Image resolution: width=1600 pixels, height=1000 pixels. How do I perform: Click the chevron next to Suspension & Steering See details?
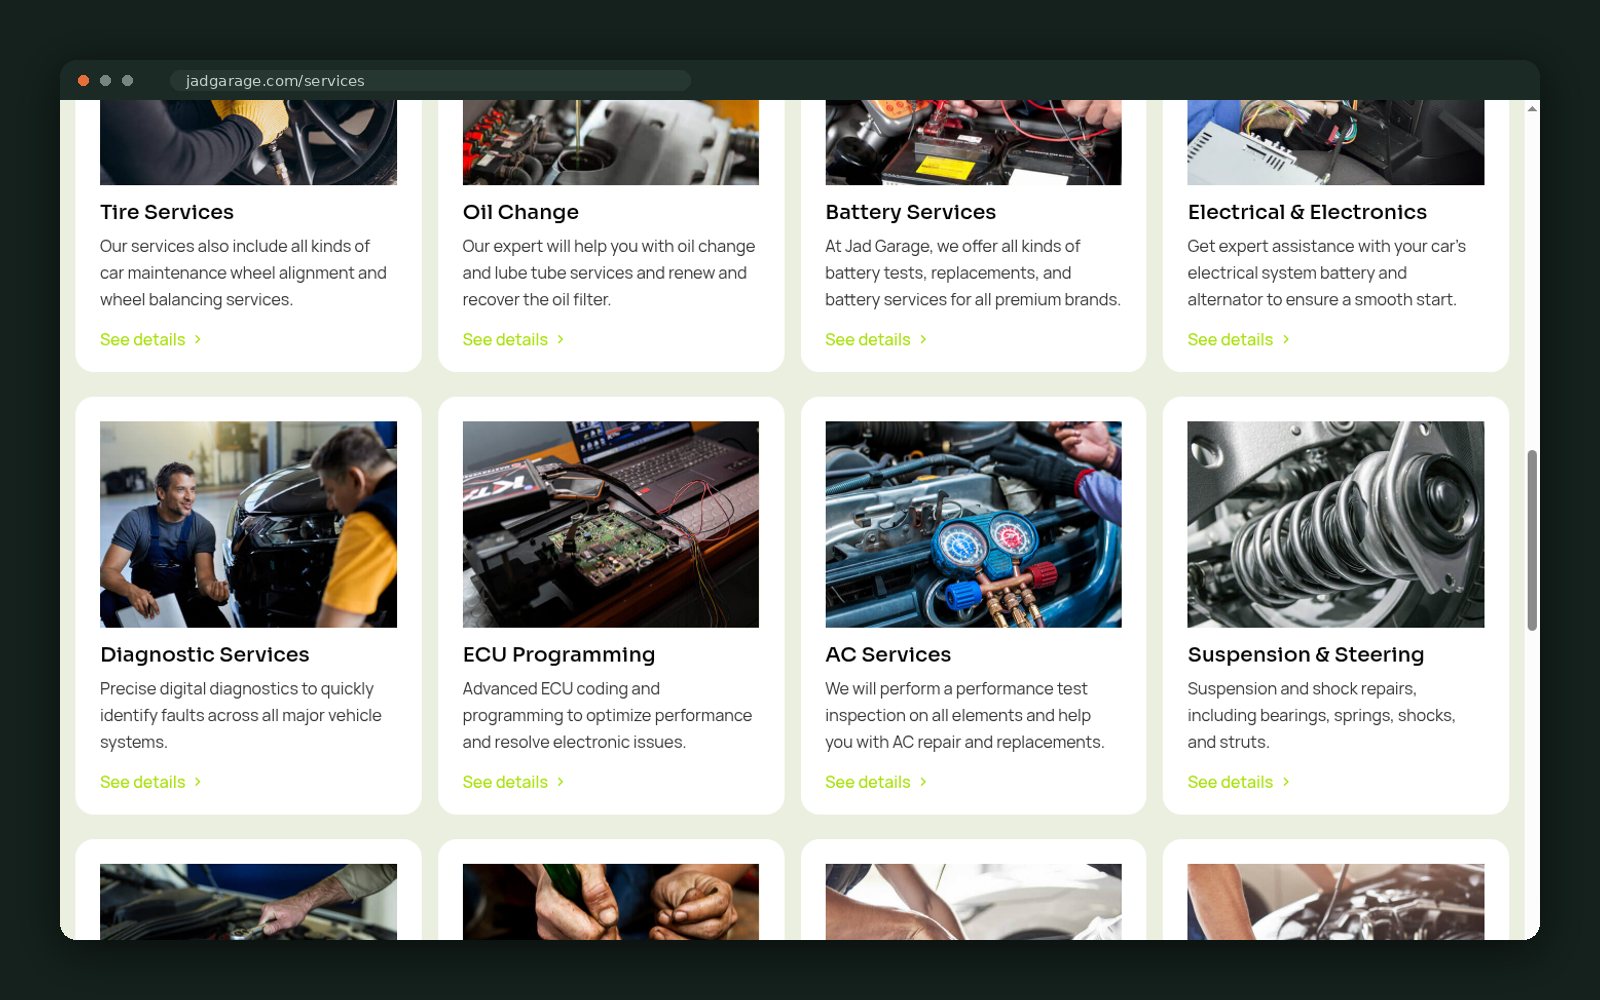pyautogui.click(x=1286, y=782)
